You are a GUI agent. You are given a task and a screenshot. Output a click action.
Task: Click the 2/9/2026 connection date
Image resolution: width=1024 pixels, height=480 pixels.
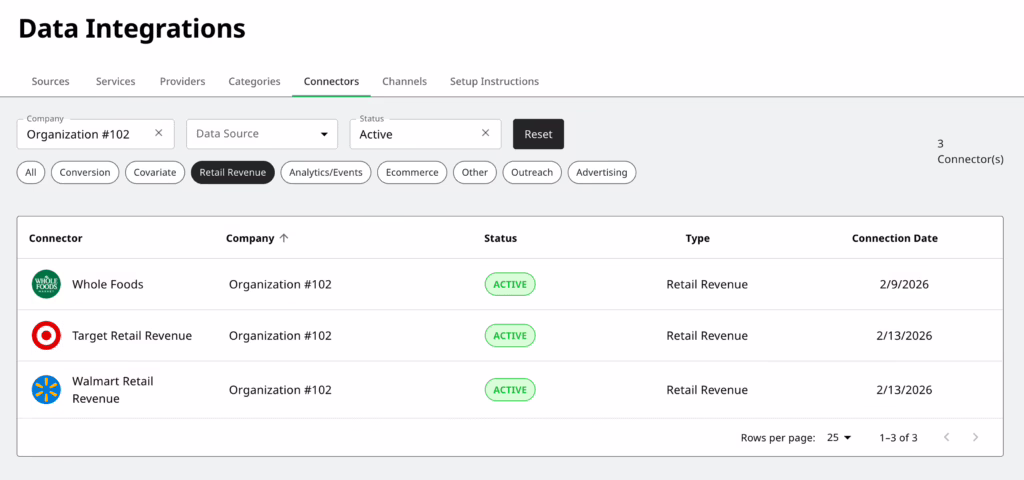(x=904, y=284)
